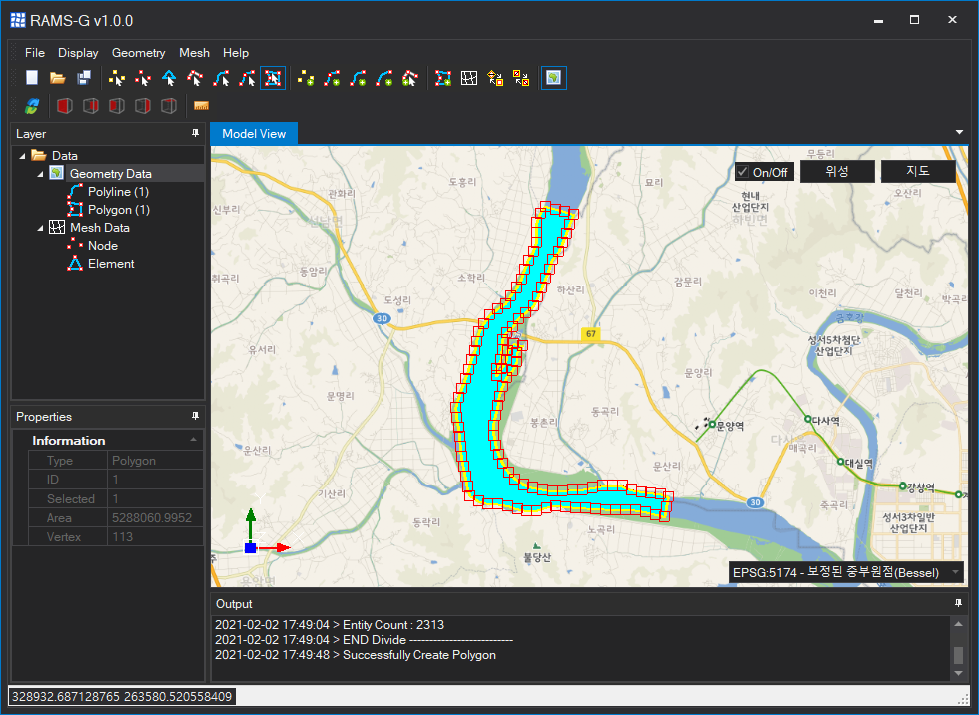Select the yellow points selection tool
The image size is (979, 715).
[x=116, y=77]
